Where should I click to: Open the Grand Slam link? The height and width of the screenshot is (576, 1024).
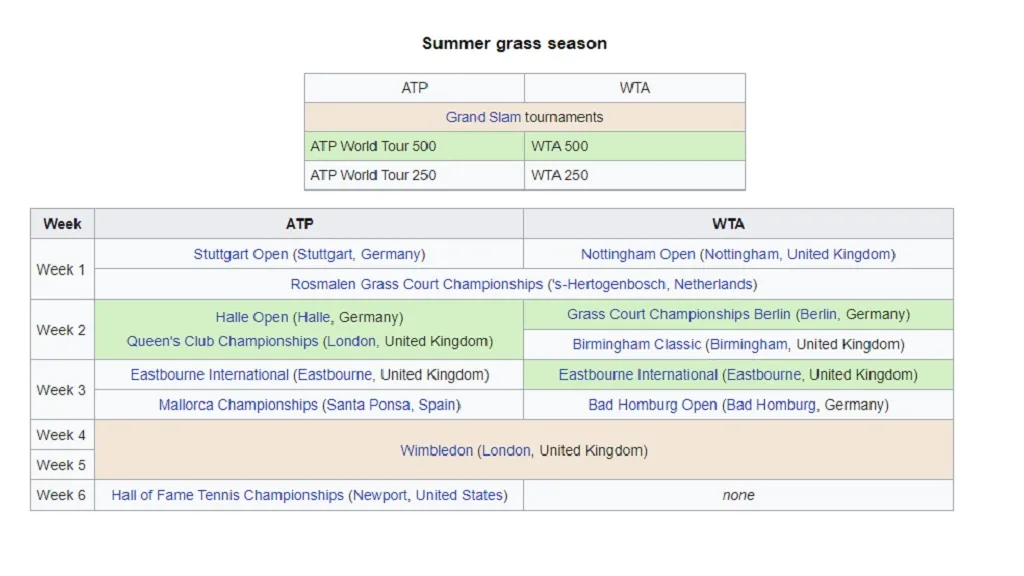point(483,117)
